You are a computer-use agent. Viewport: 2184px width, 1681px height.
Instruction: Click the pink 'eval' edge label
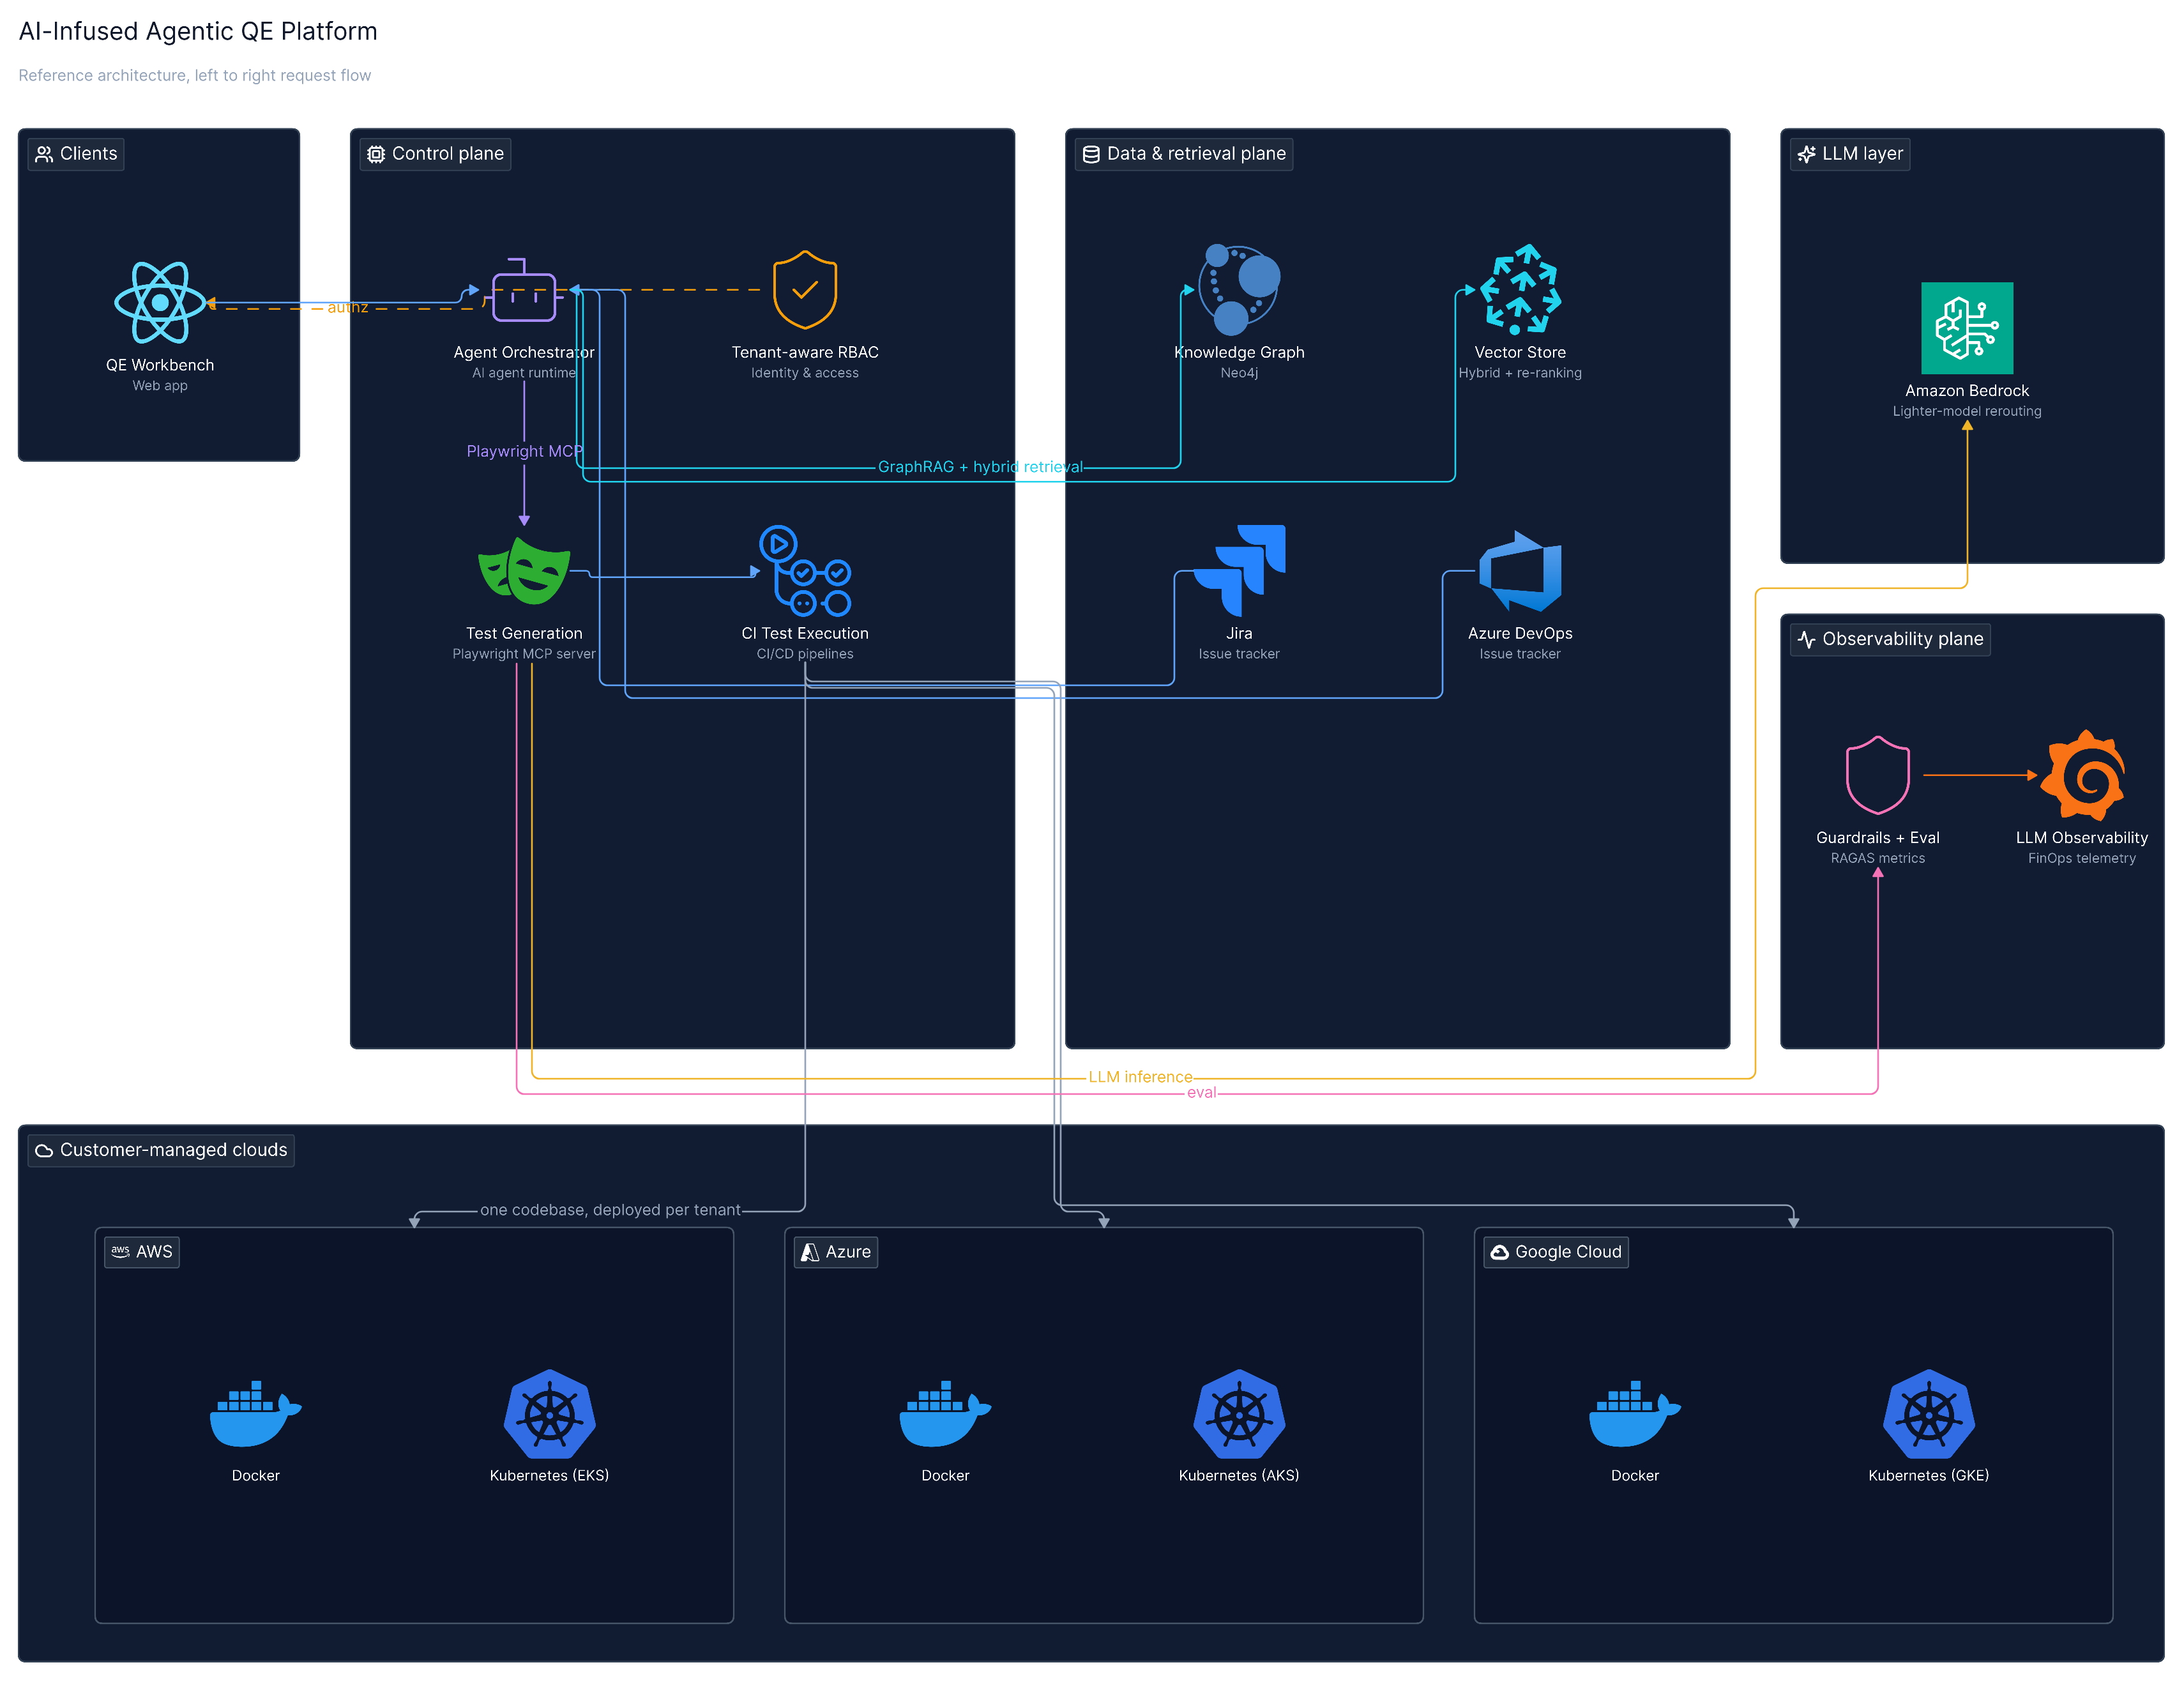[1201, 1093]
